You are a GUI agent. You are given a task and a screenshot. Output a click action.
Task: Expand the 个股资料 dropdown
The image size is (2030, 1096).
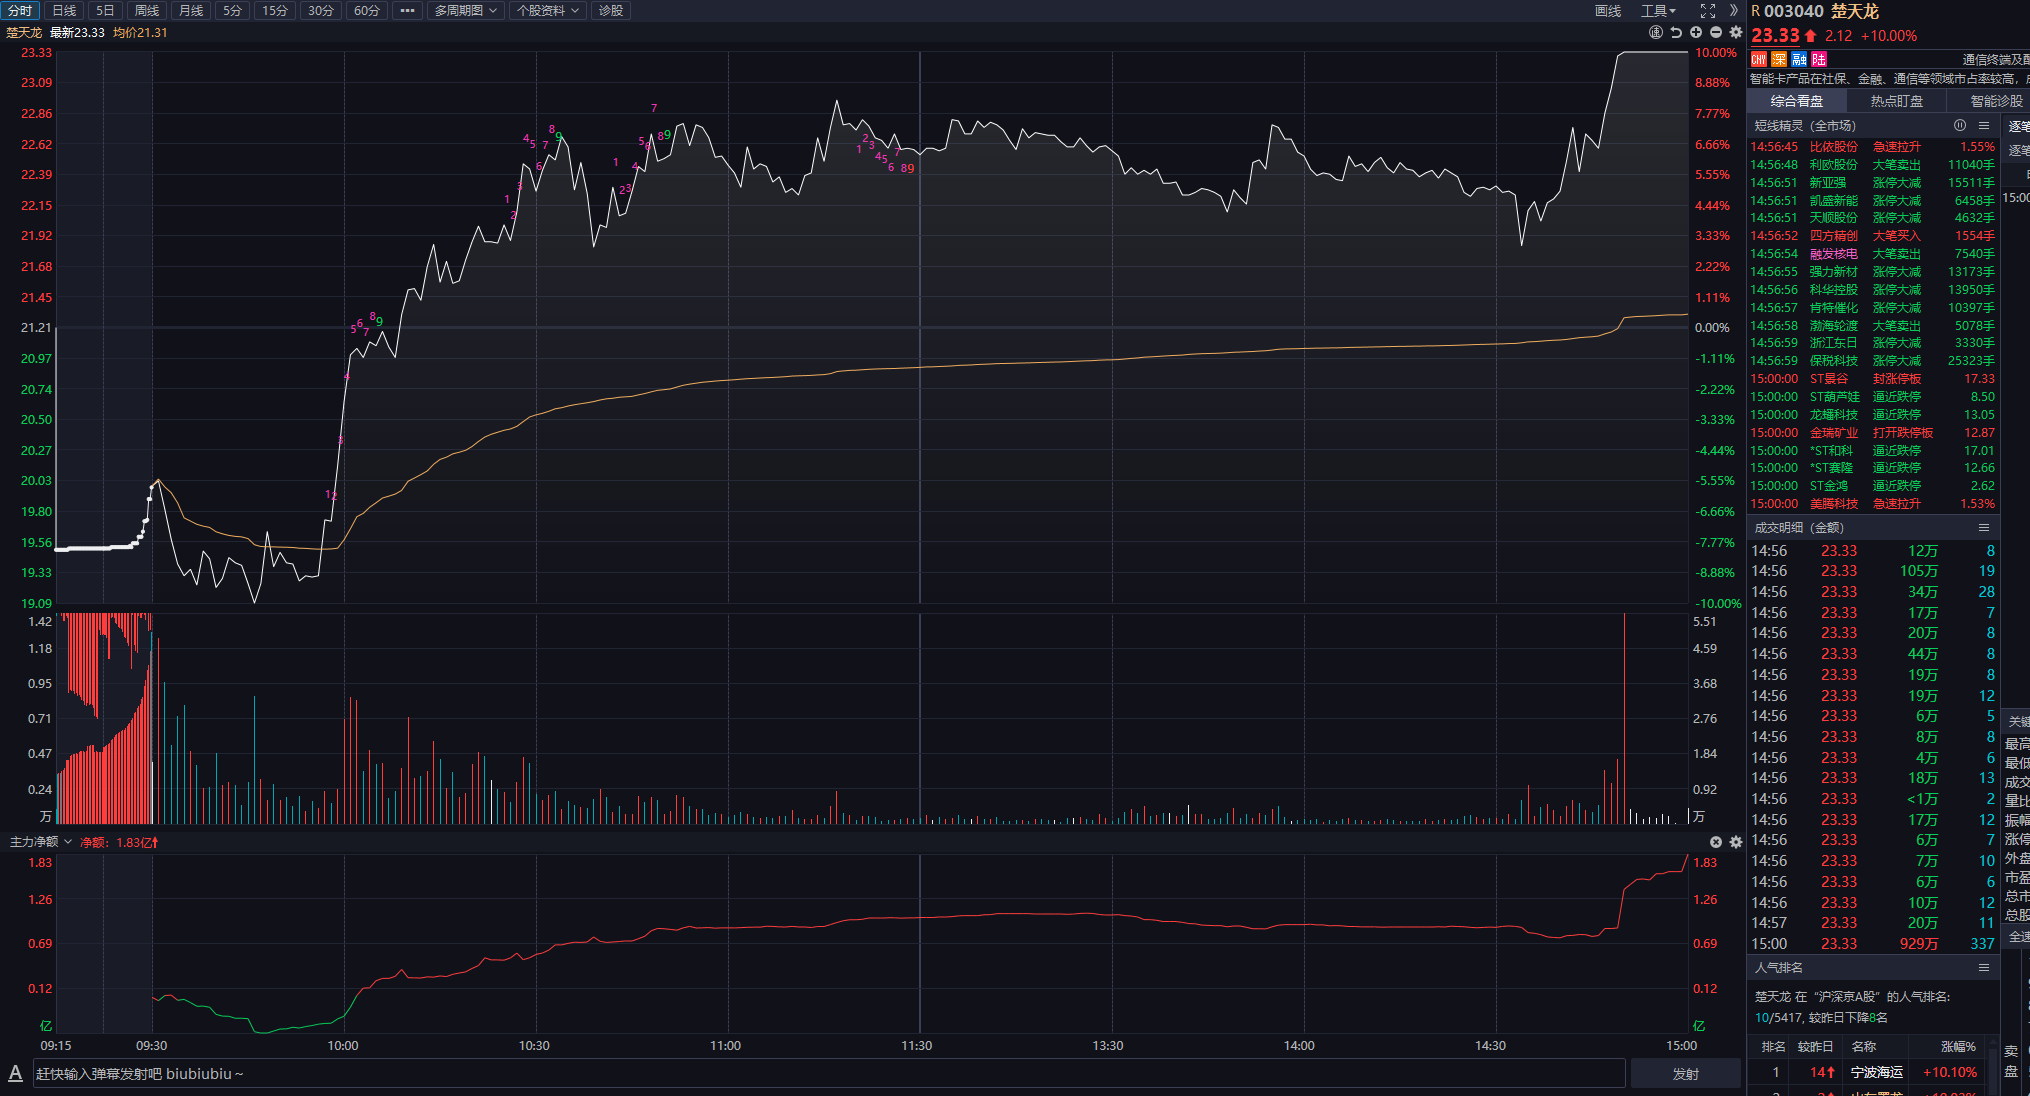[x=547, y=11]
